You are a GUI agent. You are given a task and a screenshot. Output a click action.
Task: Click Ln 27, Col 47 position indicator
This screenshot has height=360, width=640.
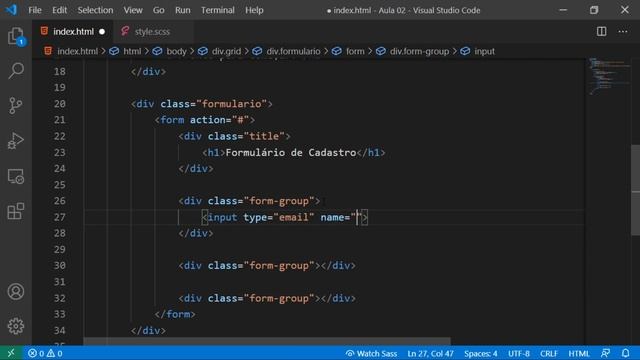tap(430, 353)
